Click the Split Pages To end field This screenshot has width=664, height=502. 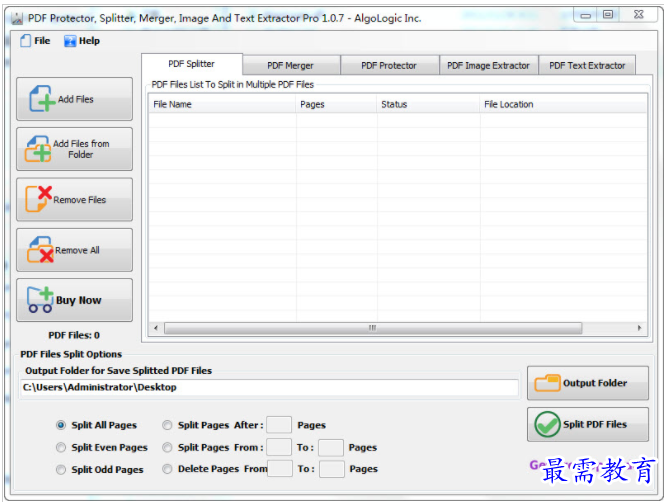pos(331,448)
